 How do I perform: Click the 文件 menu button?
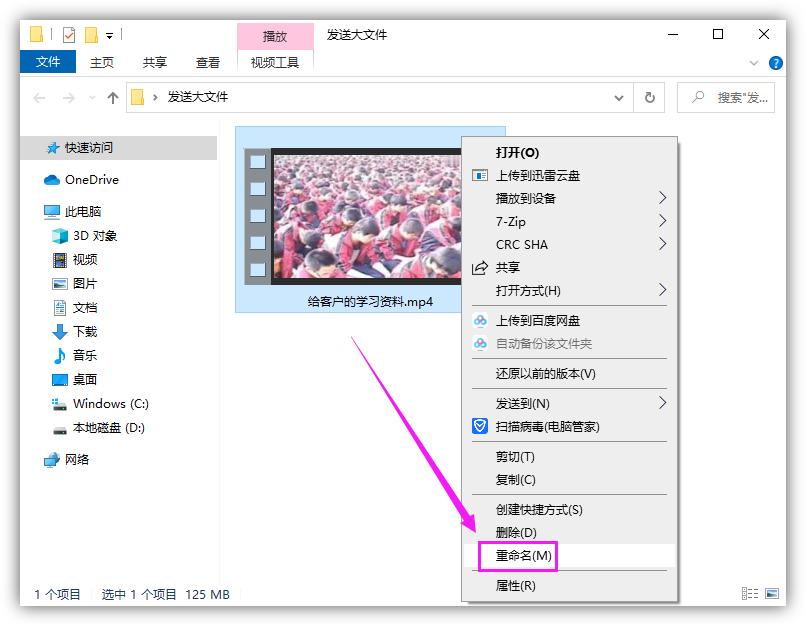click(47, 61)
